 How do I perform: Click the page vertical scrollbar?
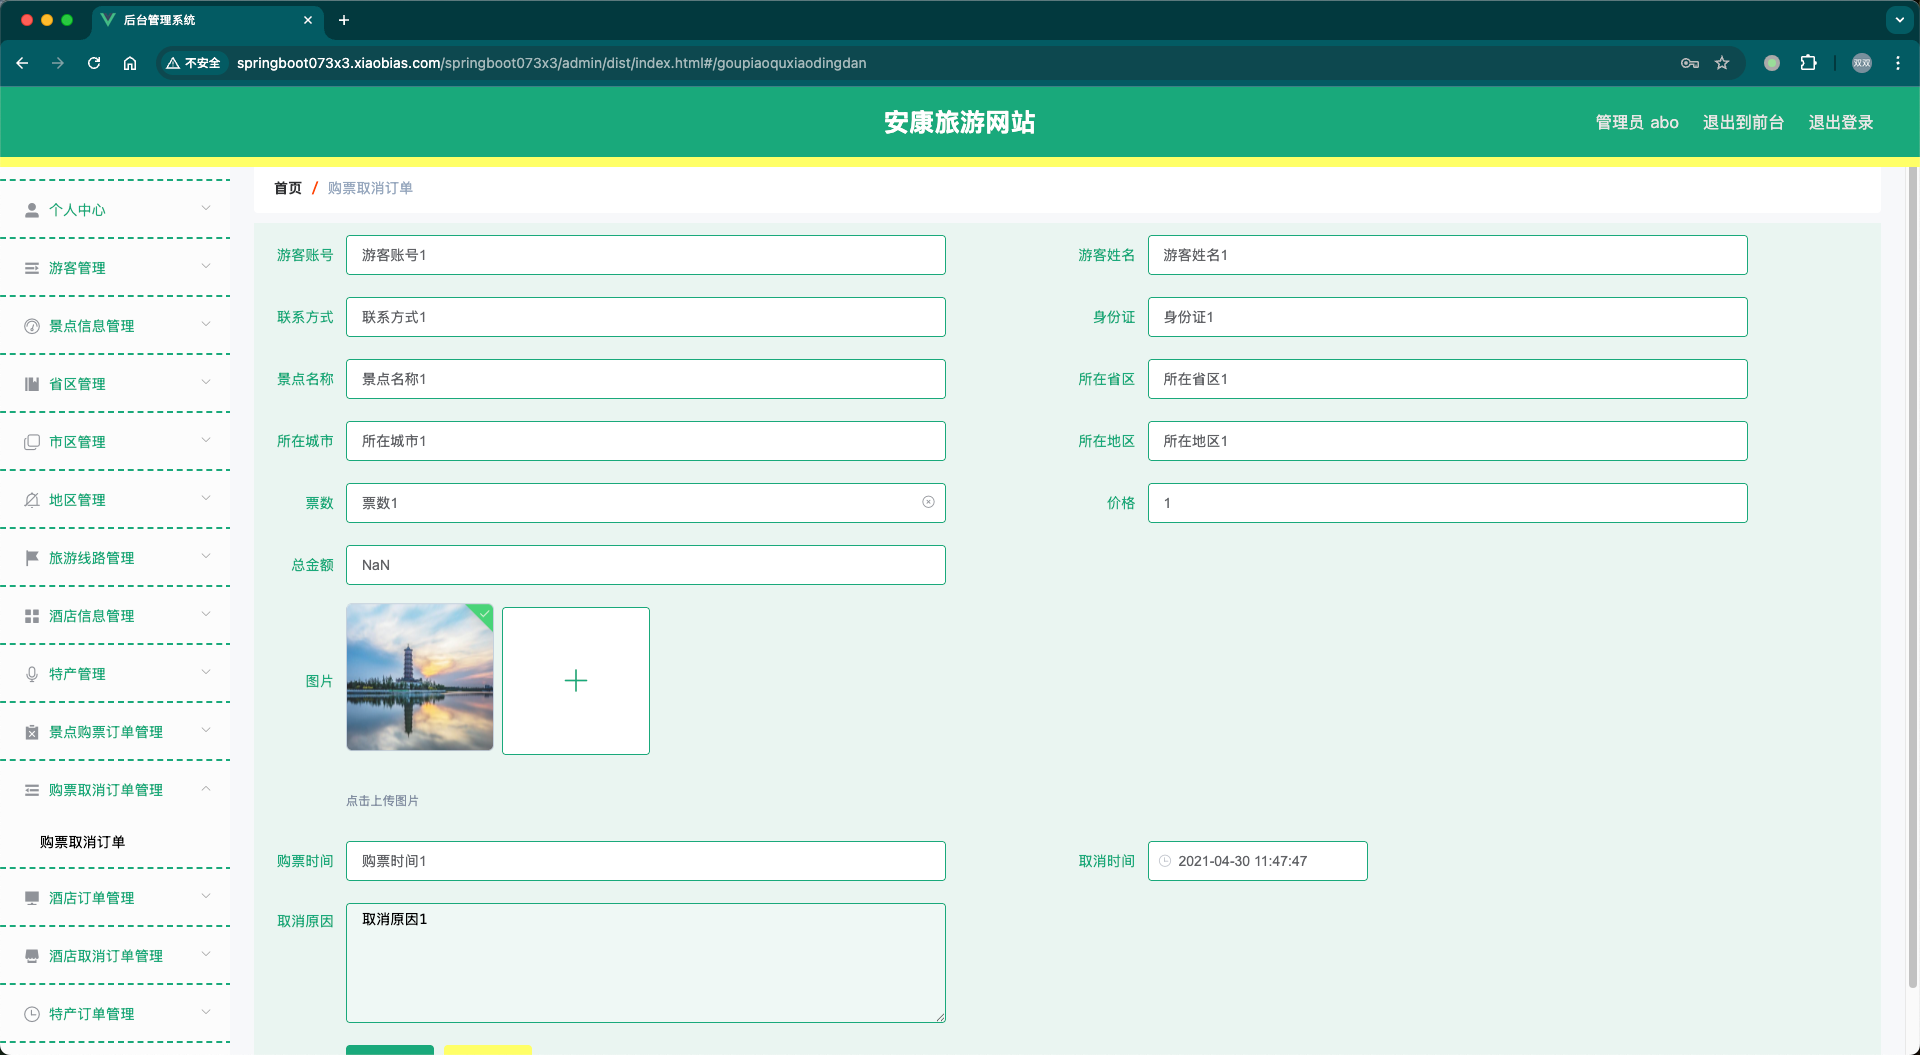pos(1913,575)
